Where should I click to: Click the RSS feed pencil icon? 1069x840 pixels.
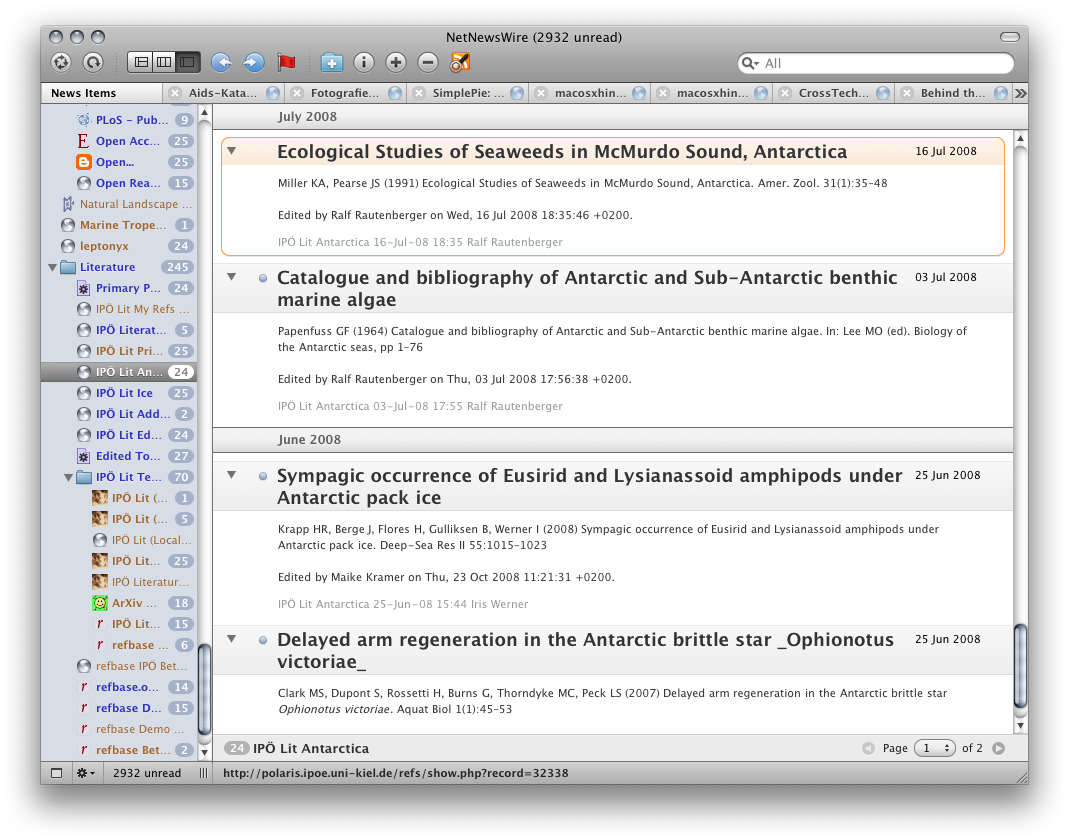pos(460,63)
